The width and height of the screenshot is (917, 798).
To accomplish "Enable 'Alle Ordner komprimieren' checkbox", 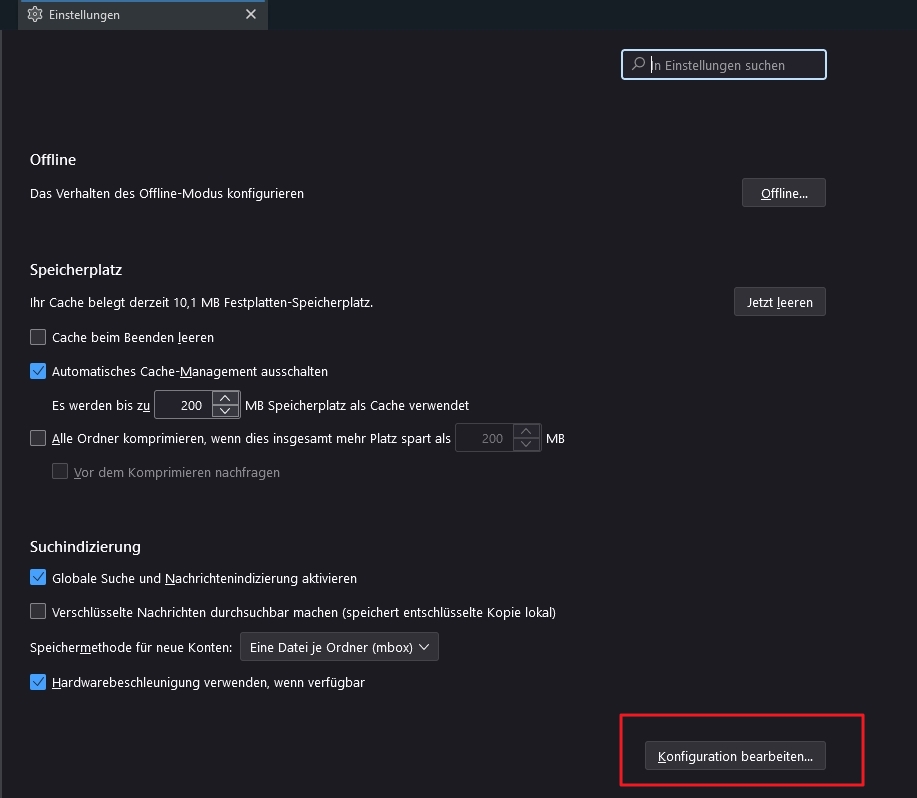I will pos(39,438).
